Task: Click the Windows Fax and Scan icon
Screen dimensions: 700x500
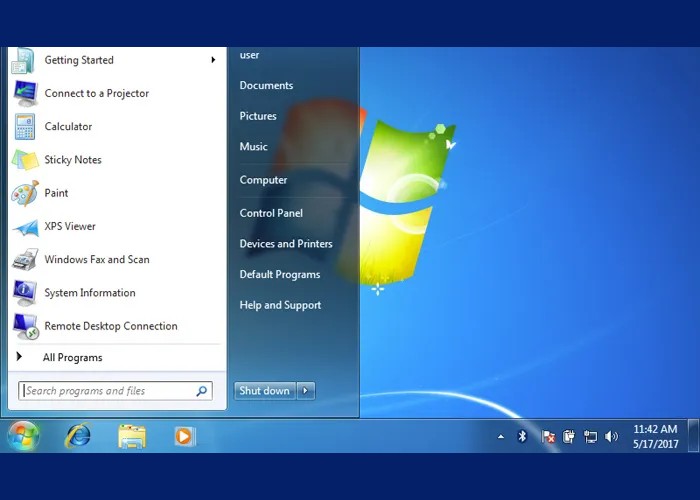Action: (25, 260)
